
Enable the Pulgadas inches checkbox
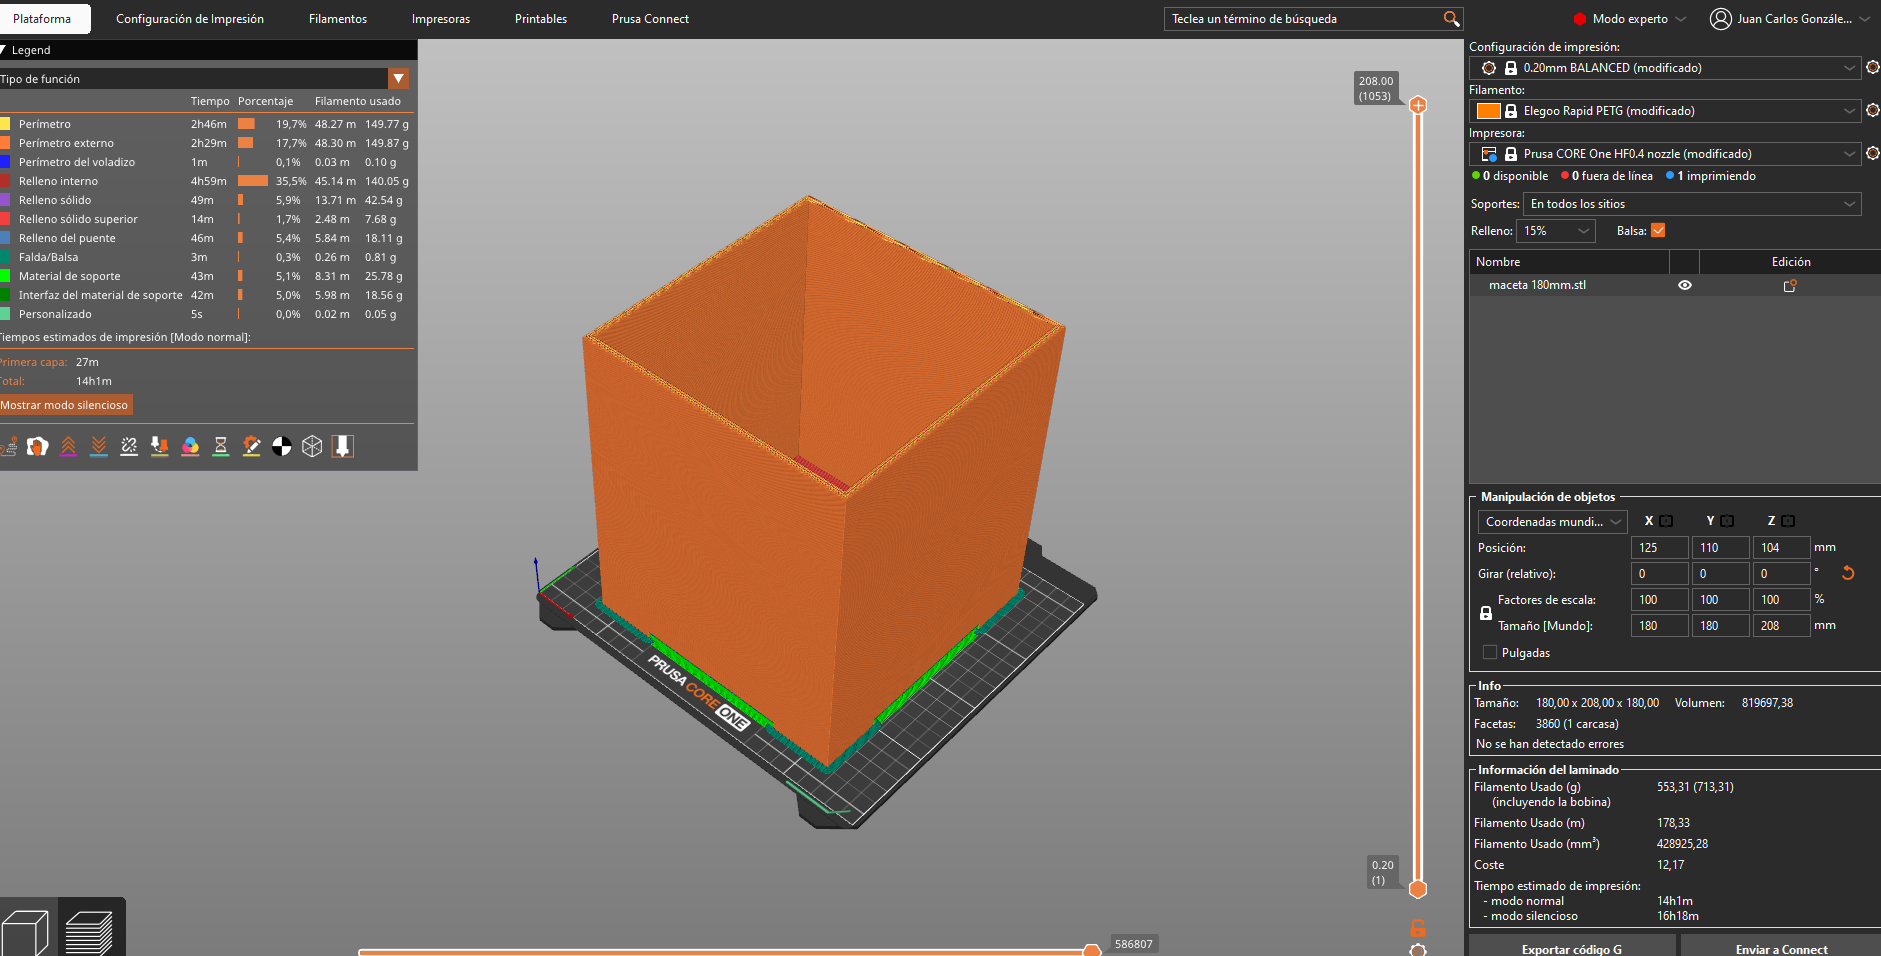(x=1490, y=653)
